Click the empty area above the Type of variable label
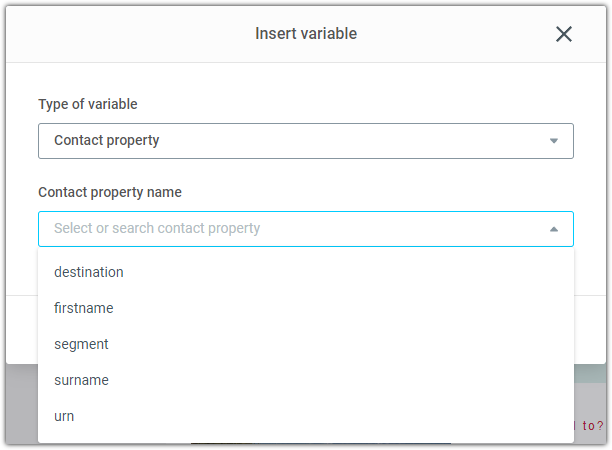 [306, 78]
